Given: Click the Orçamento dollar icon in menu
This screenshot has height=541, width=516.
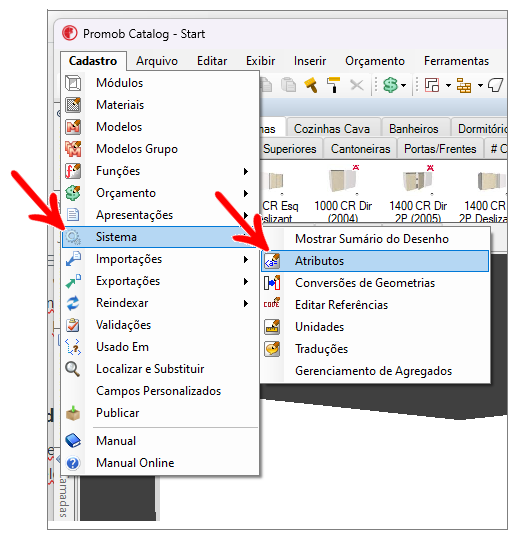Looking at the screenshot, I should point(73,193).
